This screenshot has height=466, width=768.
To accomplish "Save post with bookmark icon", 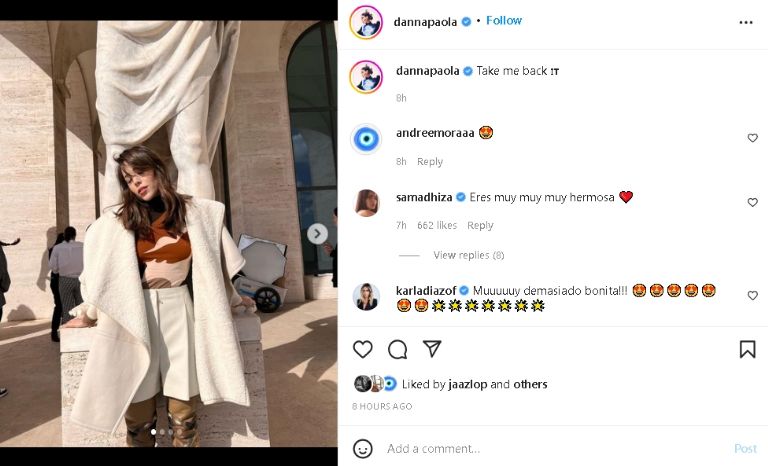I will 747,349.
